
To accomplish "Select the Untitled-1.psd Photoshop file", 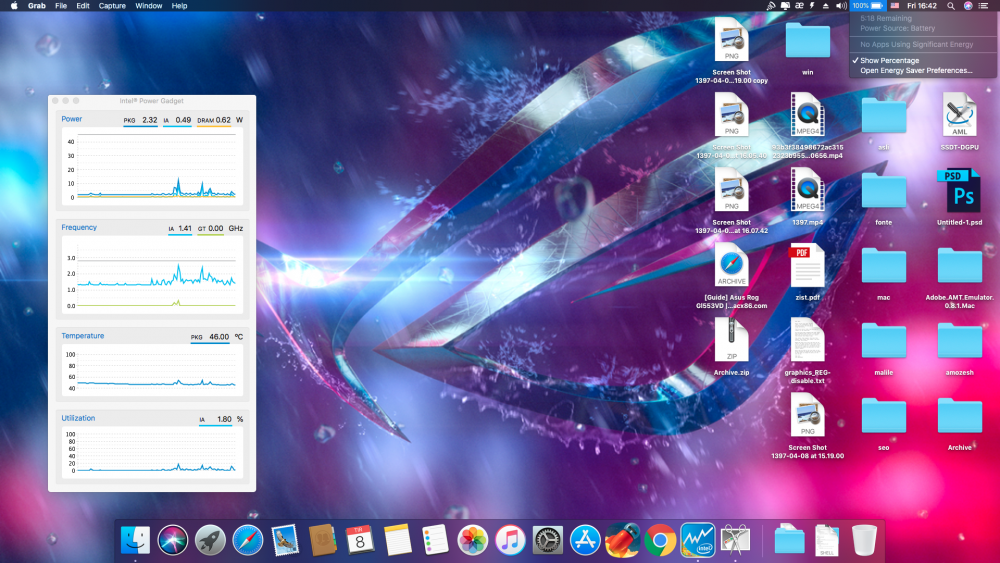I will click(959, 196).
